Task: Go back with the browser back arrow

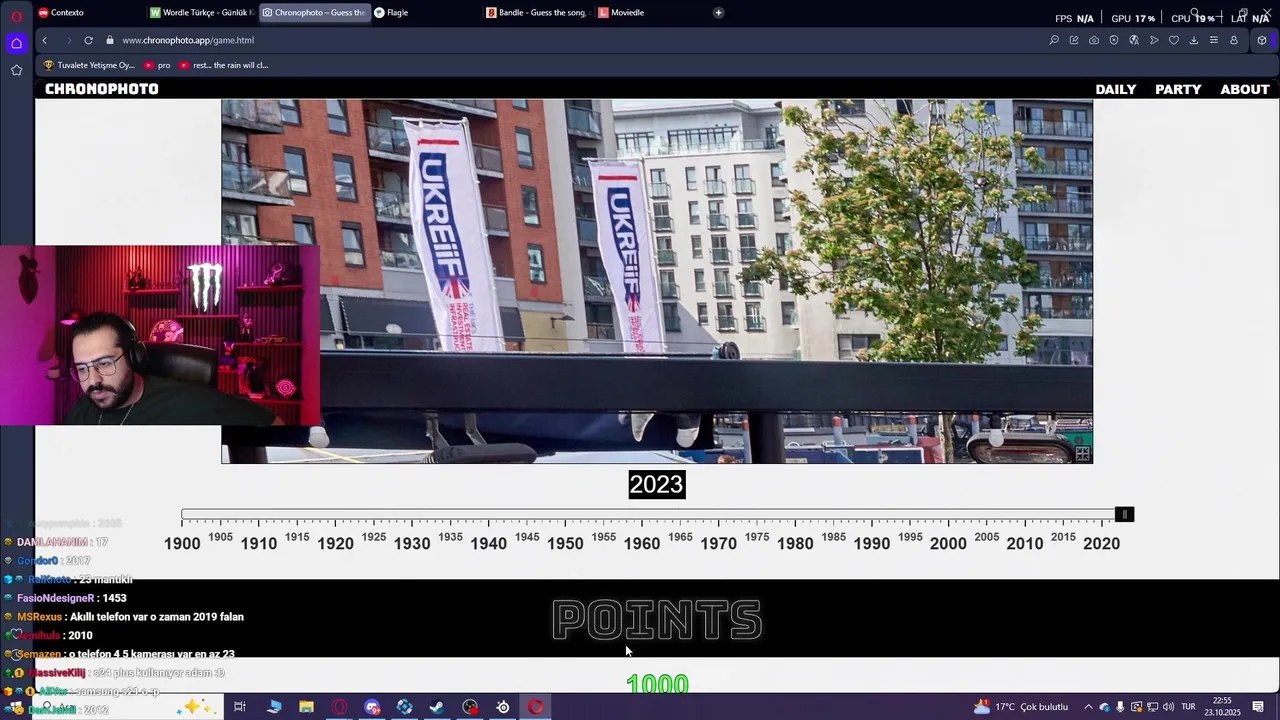Action: point(44,40)
